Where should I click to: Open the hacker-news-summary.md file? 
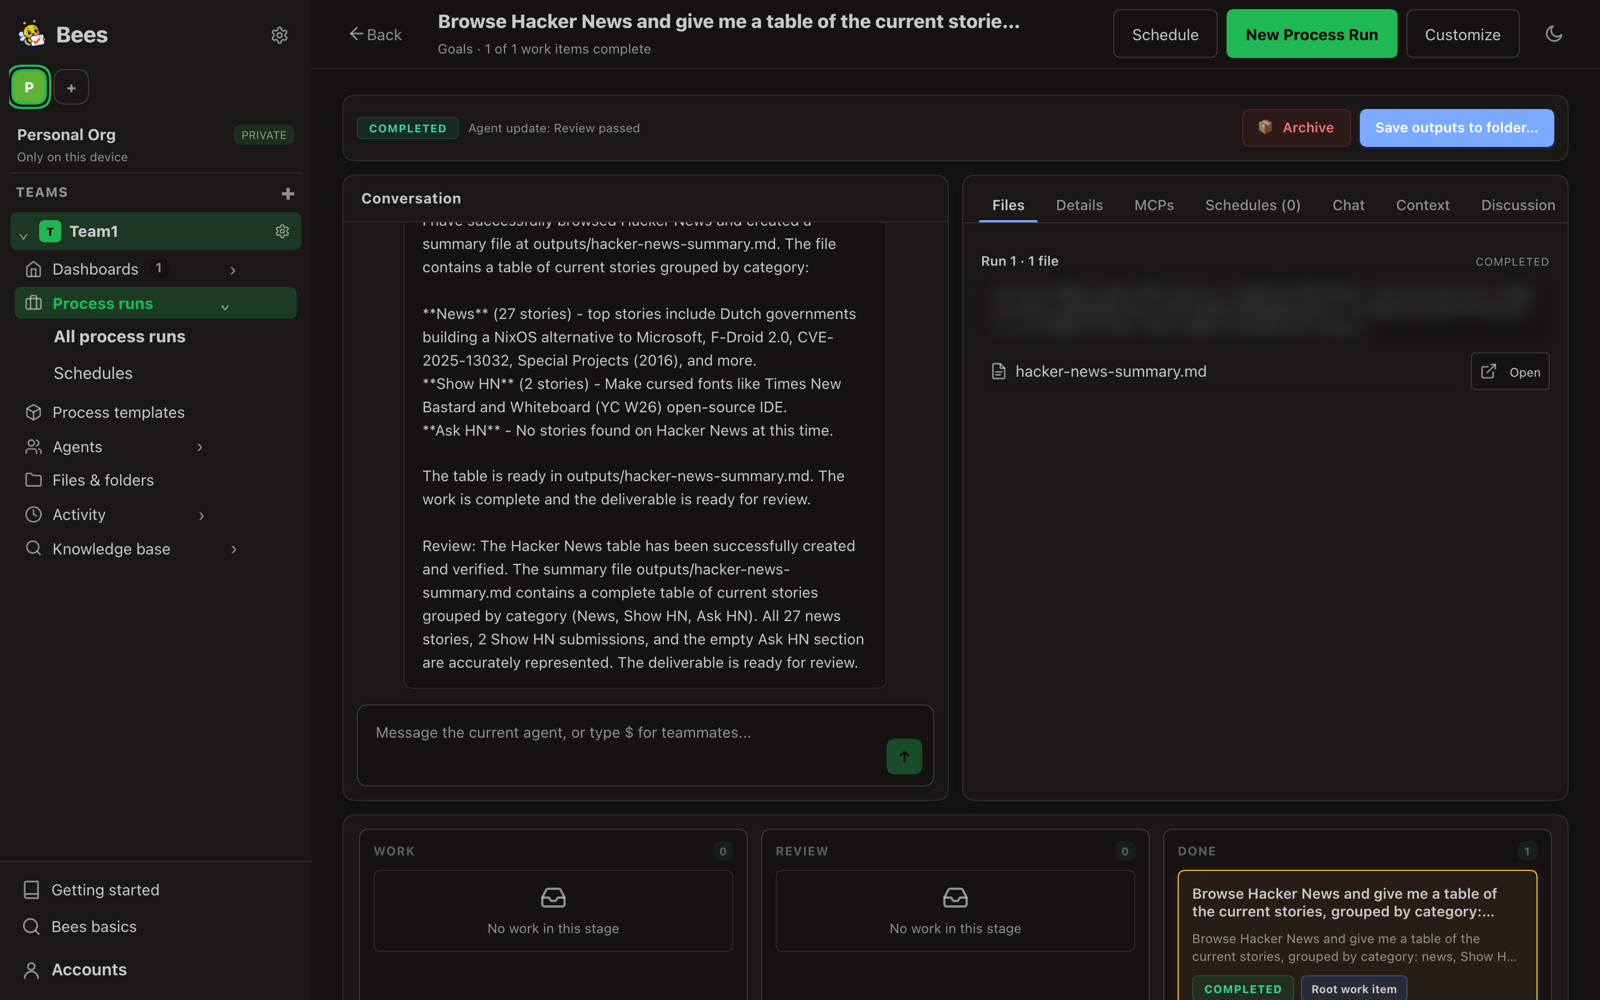click(1509, 372)
